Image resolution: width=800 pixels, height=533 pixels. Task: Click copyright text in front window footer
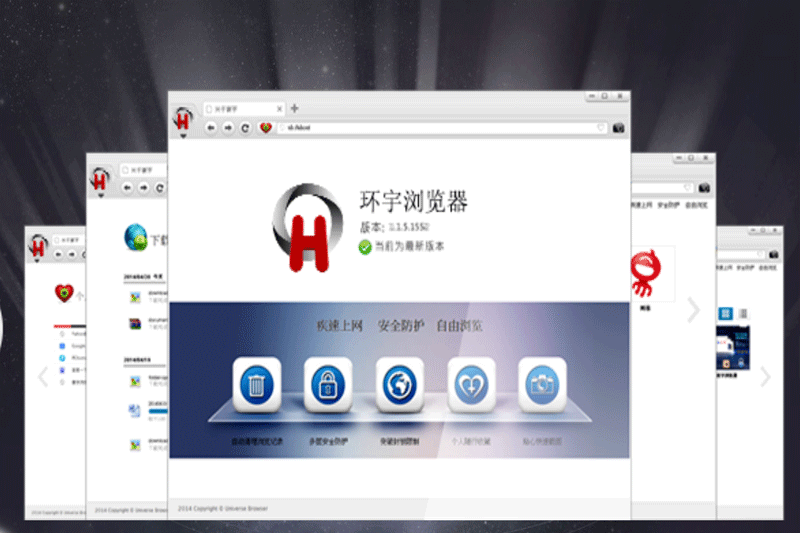[223, 509]
